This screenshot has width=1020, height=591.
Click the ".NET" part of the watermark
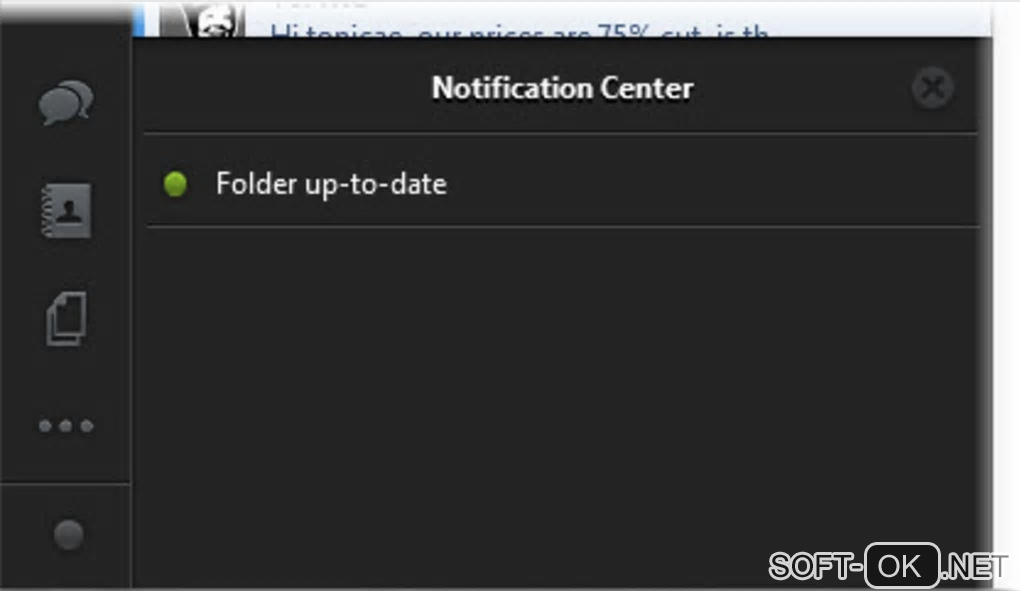coord(975,567)
